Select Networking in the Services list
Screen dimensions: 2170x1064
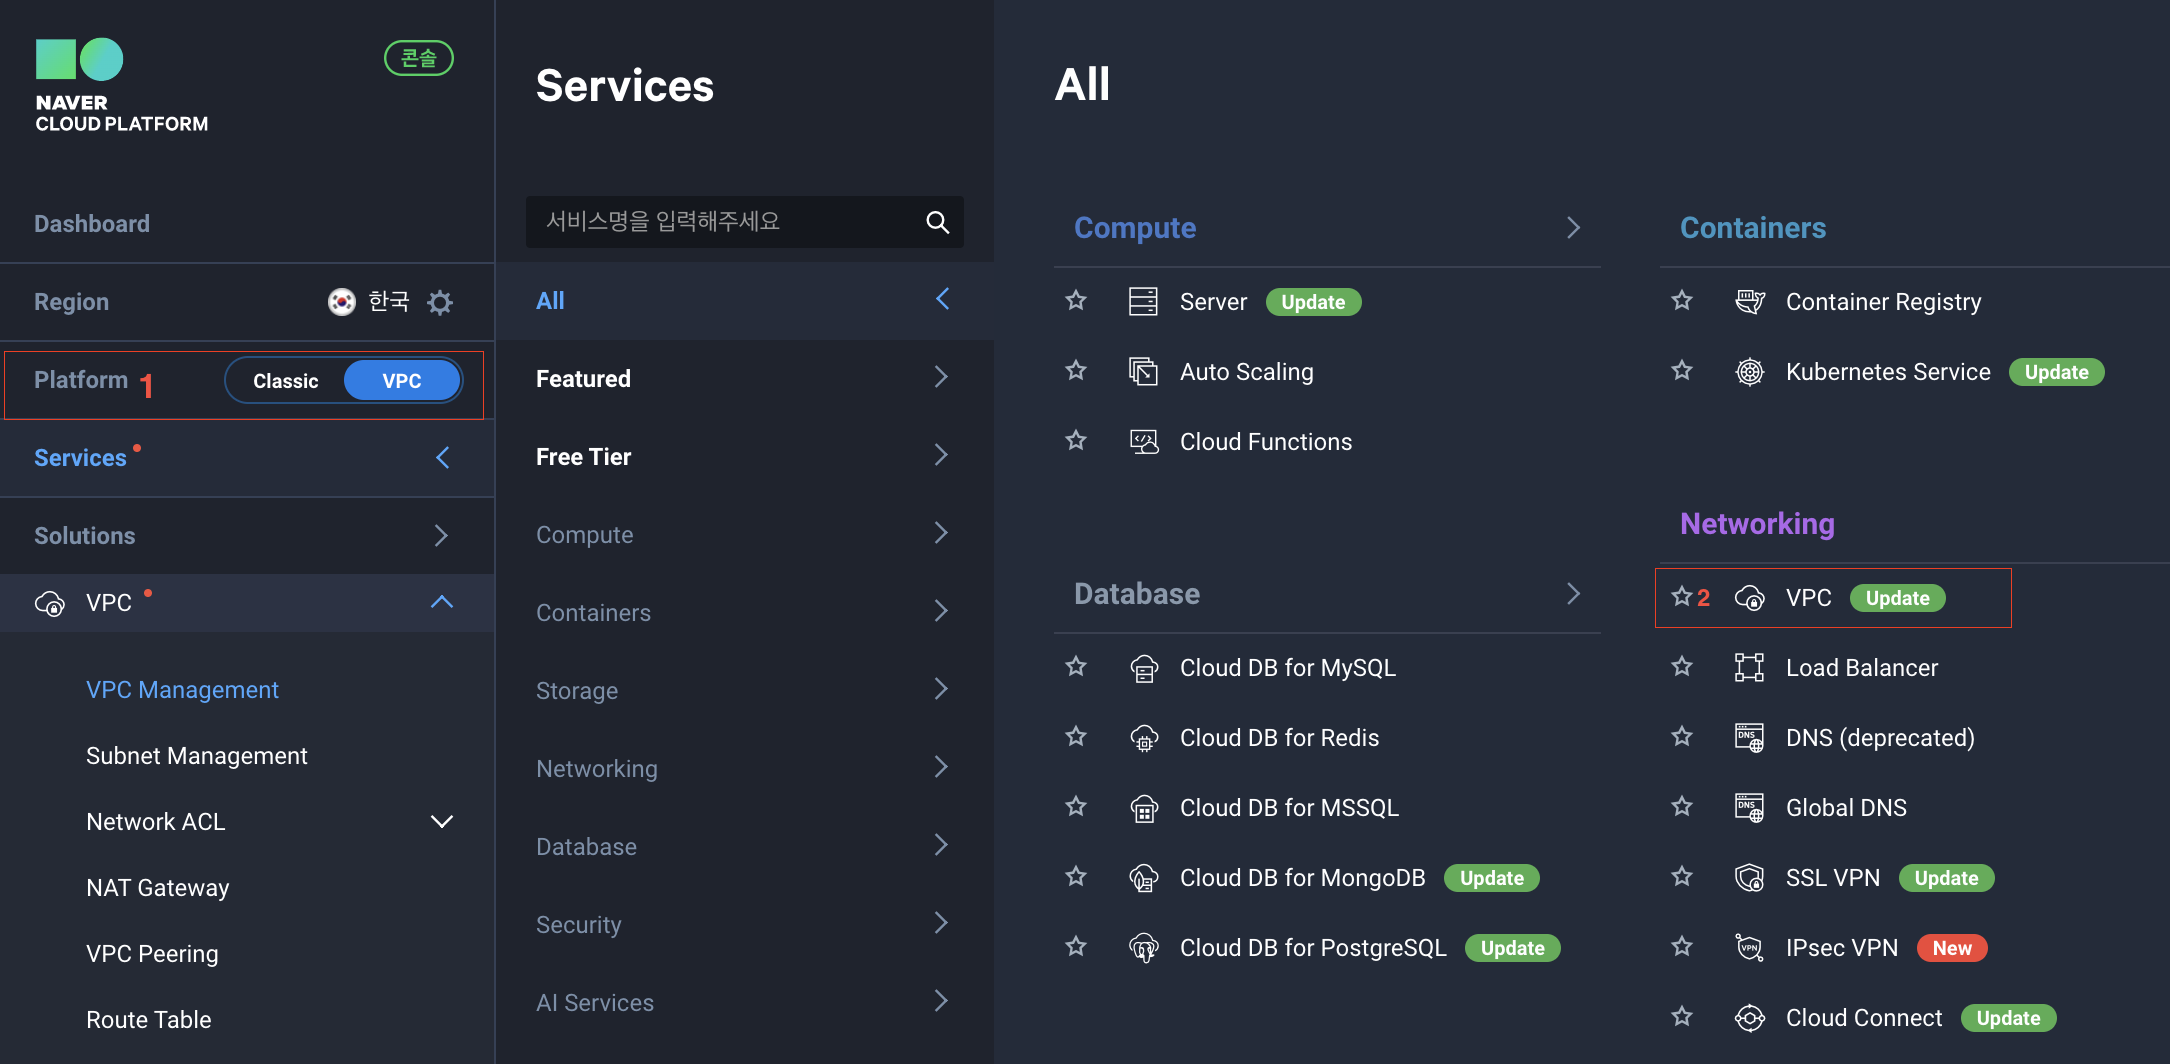pyautogui.click(x=745, y=769)
